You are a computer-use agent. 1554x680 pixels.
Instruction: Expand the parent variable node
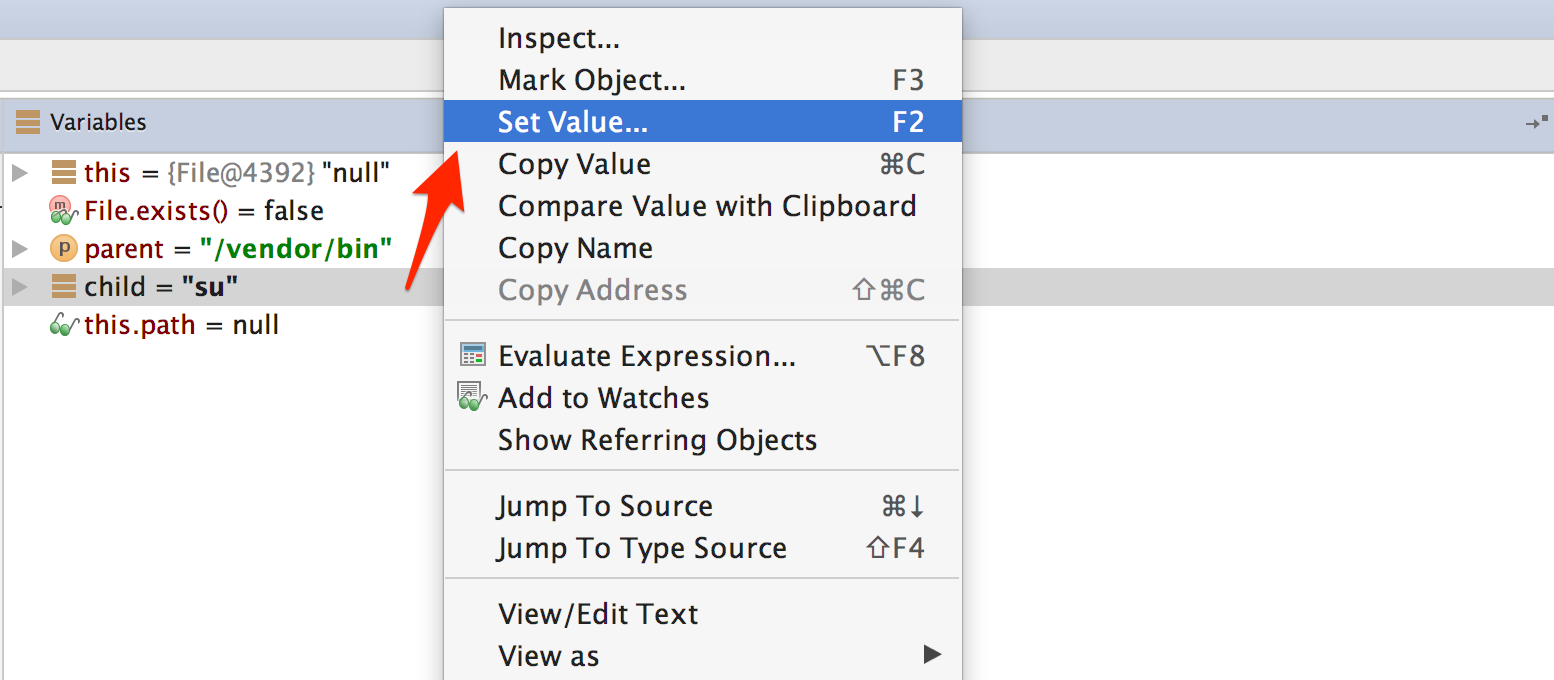[19, 248]
